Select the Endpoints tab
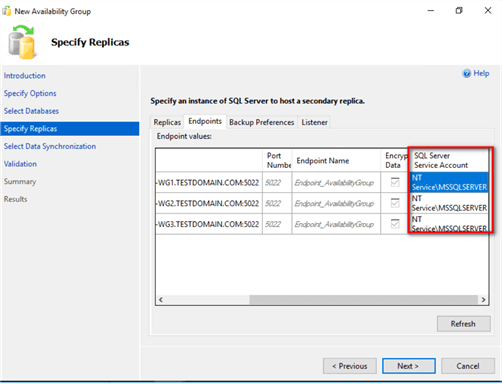Screen dimensions: 502x384 [x=205, y=121]
